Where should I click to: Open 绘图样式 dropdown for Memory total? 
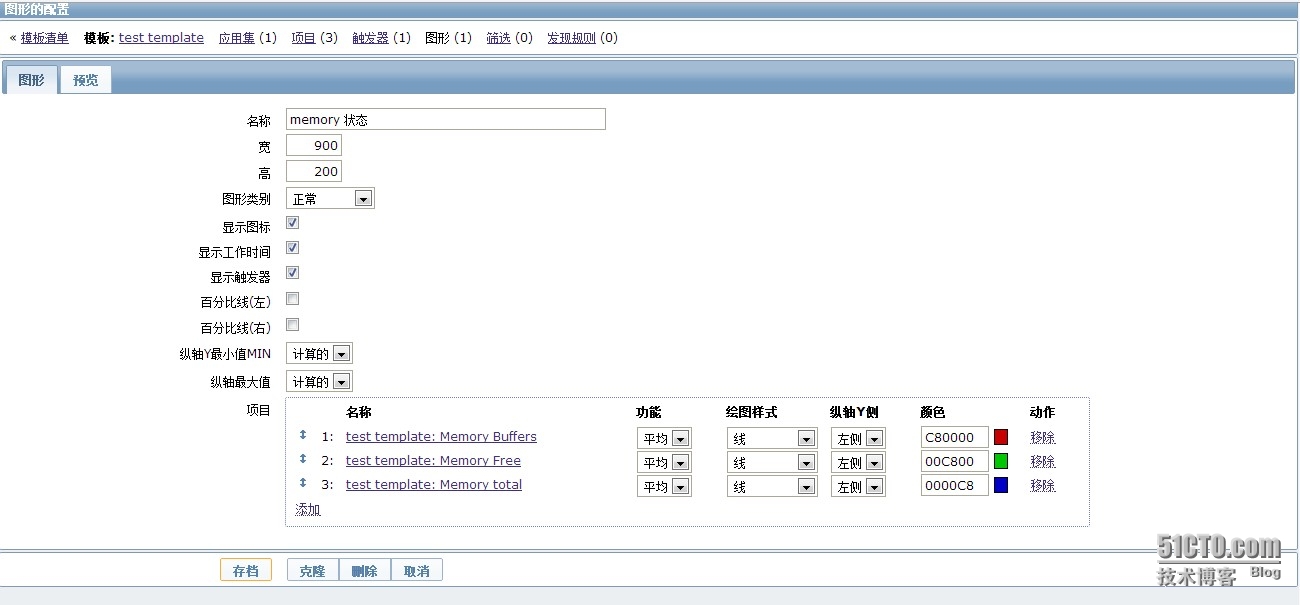(772, 486)
